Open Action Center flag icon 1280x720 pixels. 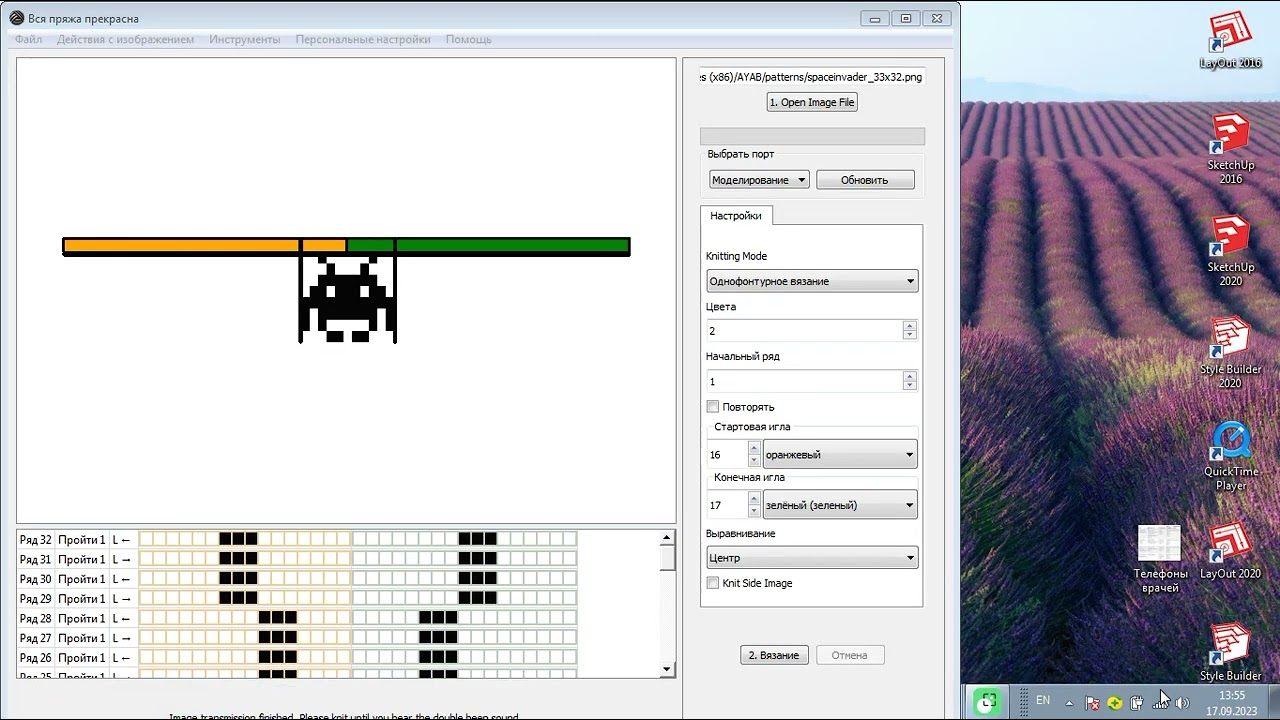tap(1092, 703)
